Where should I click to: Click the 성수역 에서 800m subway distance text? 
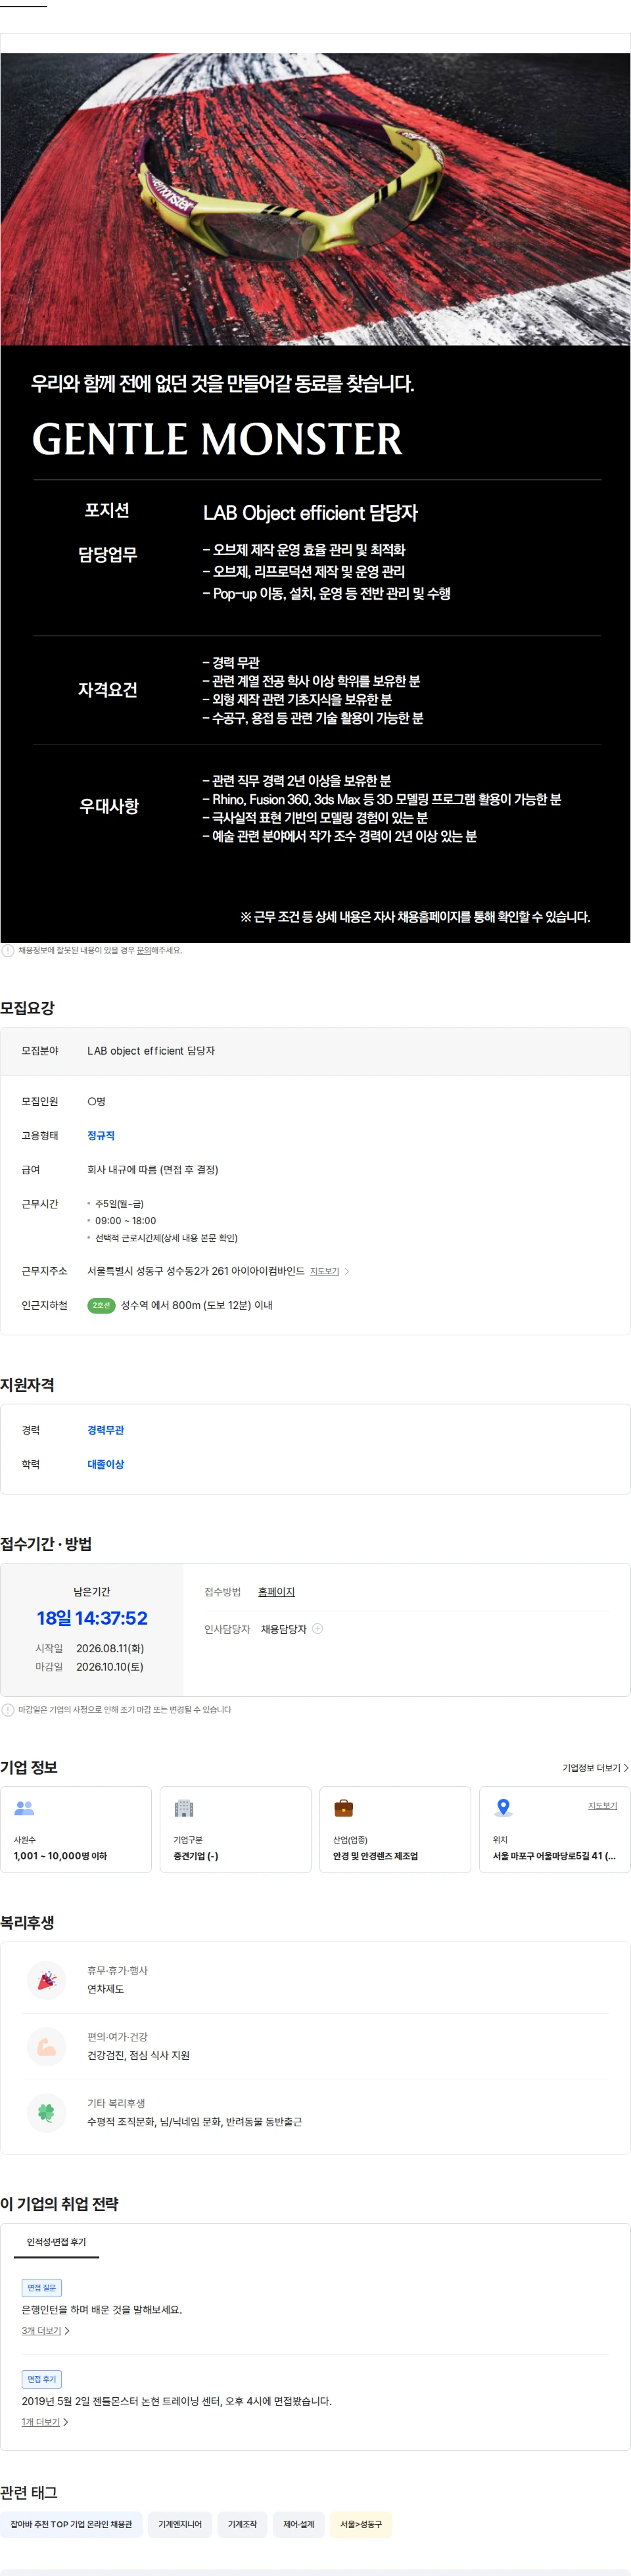pos(197,1305)
